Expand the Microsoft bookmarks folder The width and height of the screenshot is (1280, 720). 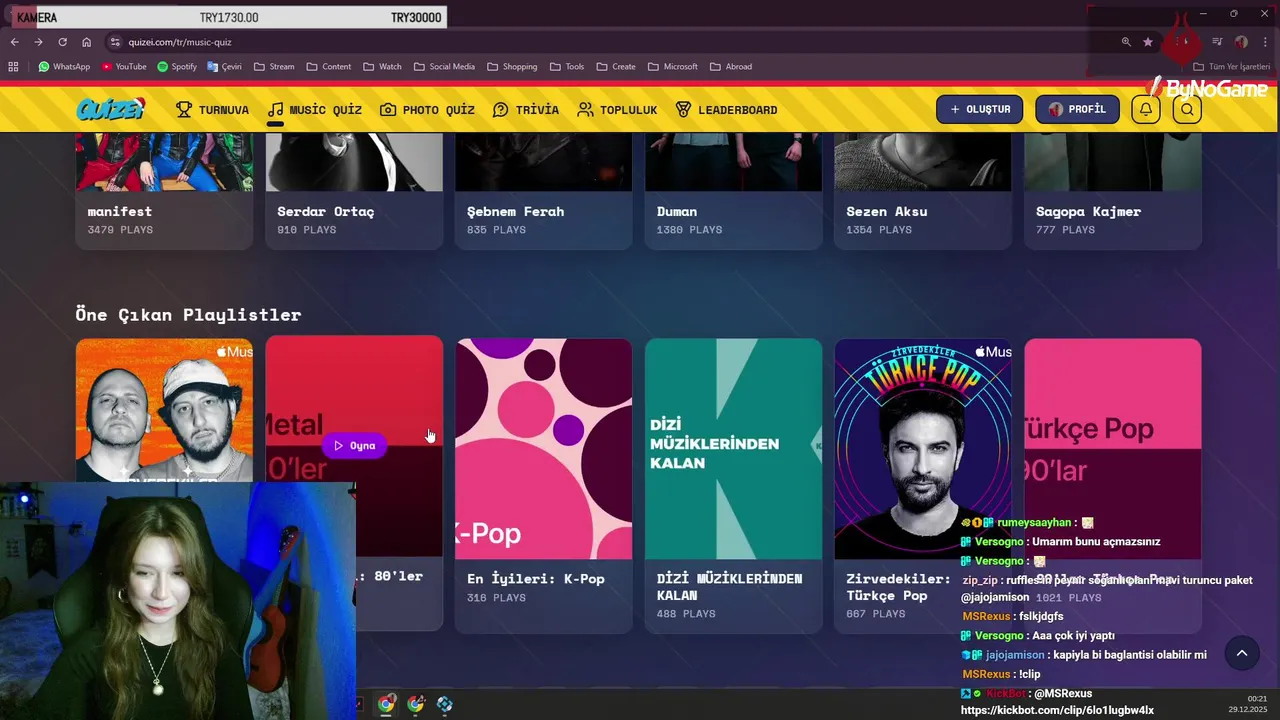pos(672,67)
